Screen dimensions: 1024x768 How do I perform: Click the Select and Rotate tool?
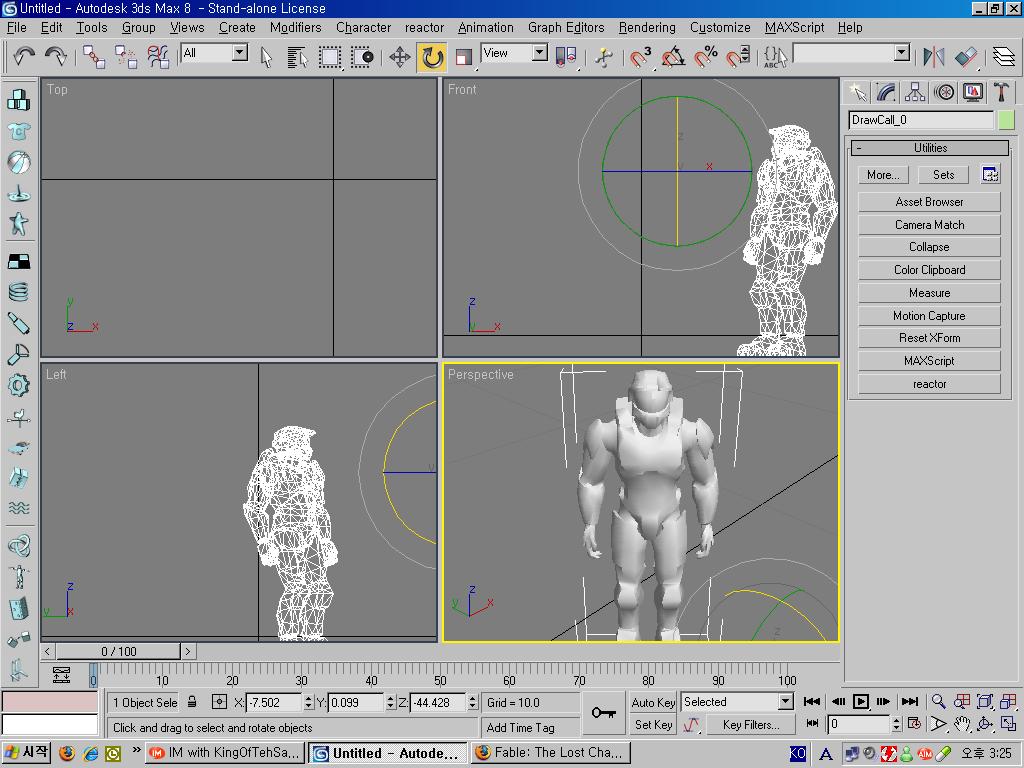(x=432, y=57)
